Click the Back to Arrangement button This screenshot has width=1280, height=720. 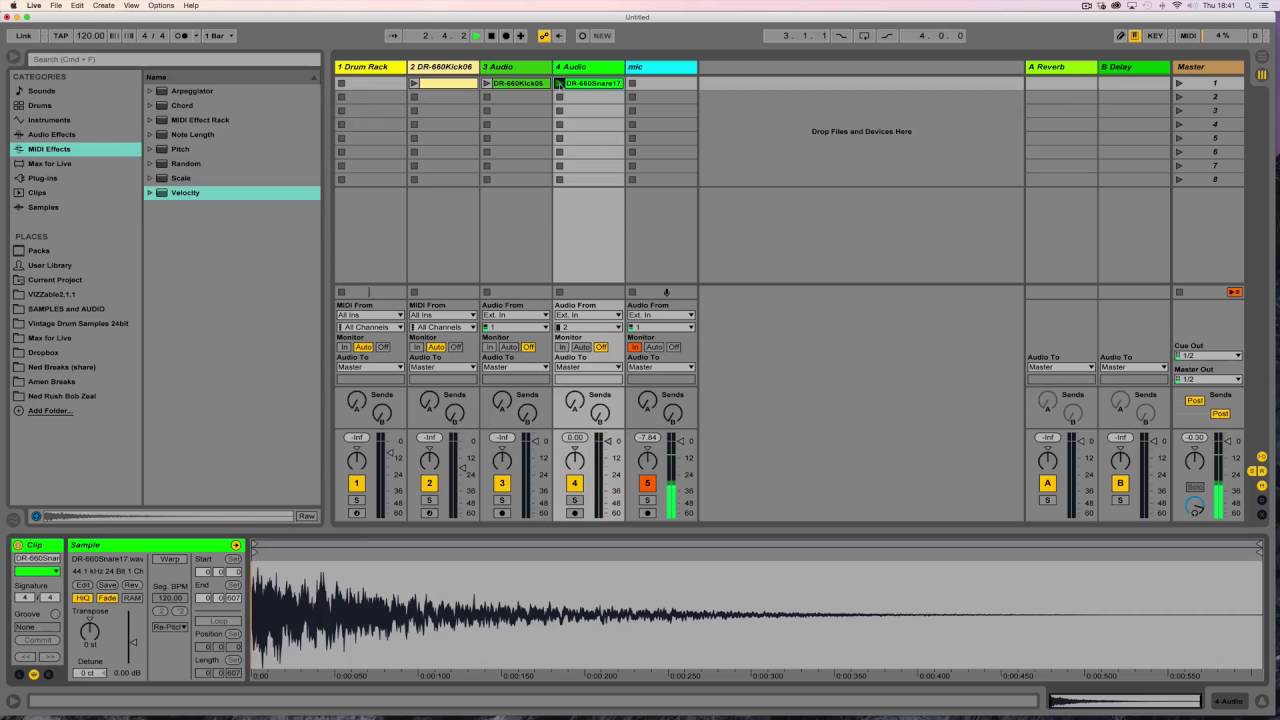click(1235, 292)
